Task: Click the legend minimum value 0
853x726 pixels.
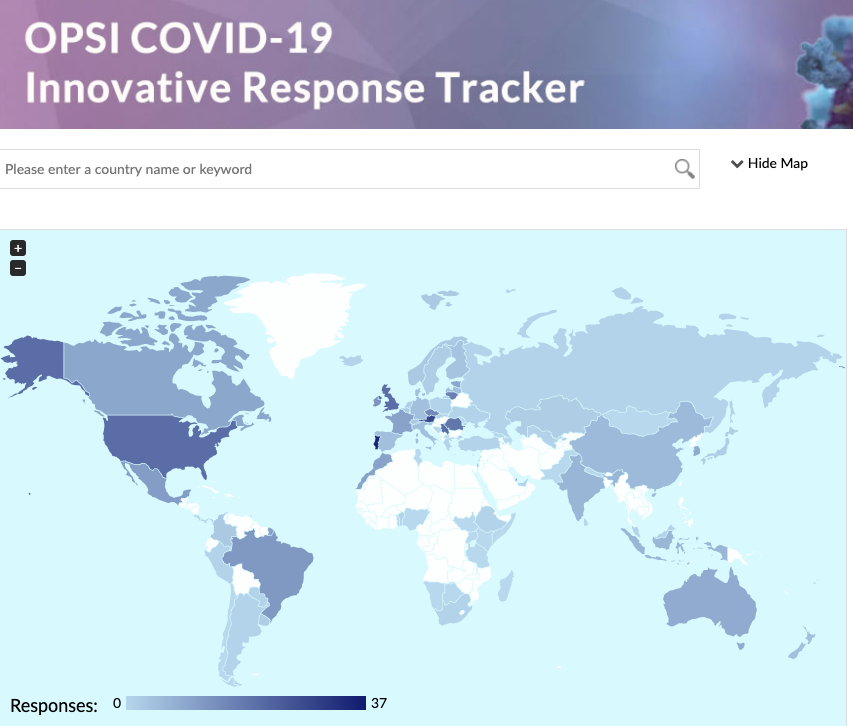Action: pyautogui.click(x=117, y=703)
